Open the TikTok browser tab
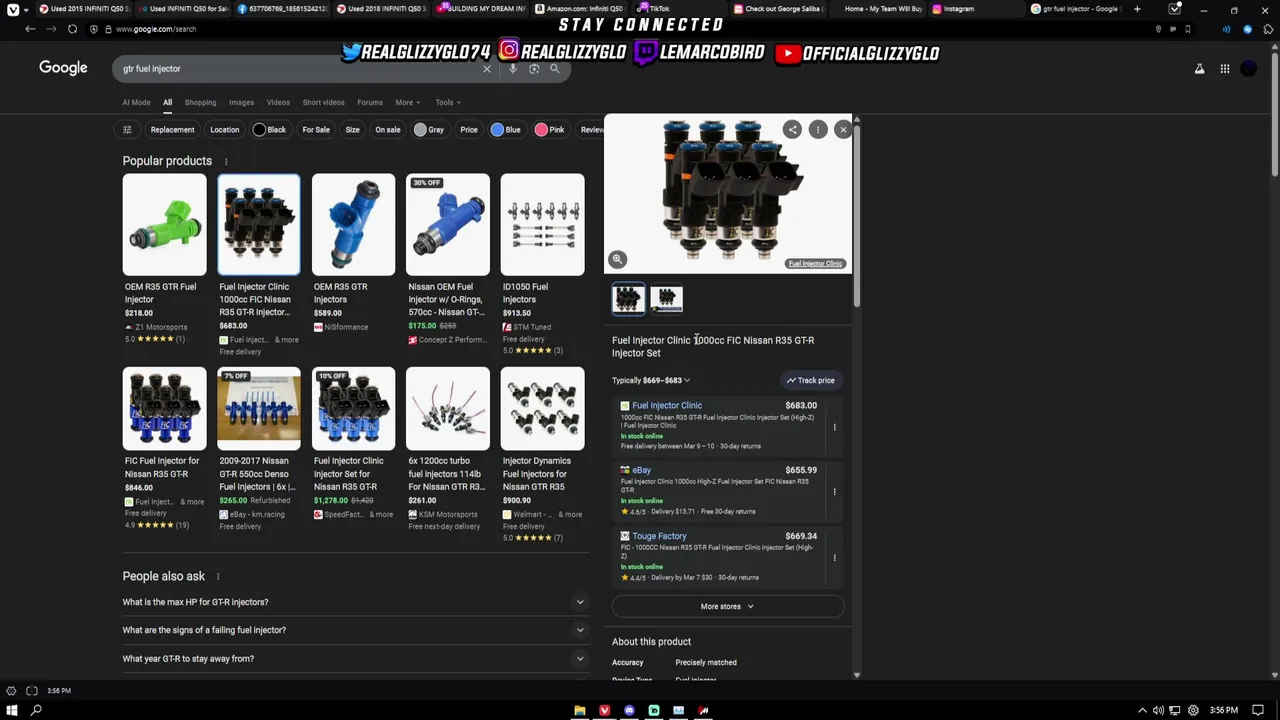Viewport: 1280px width, 720px height. point(680,9)
